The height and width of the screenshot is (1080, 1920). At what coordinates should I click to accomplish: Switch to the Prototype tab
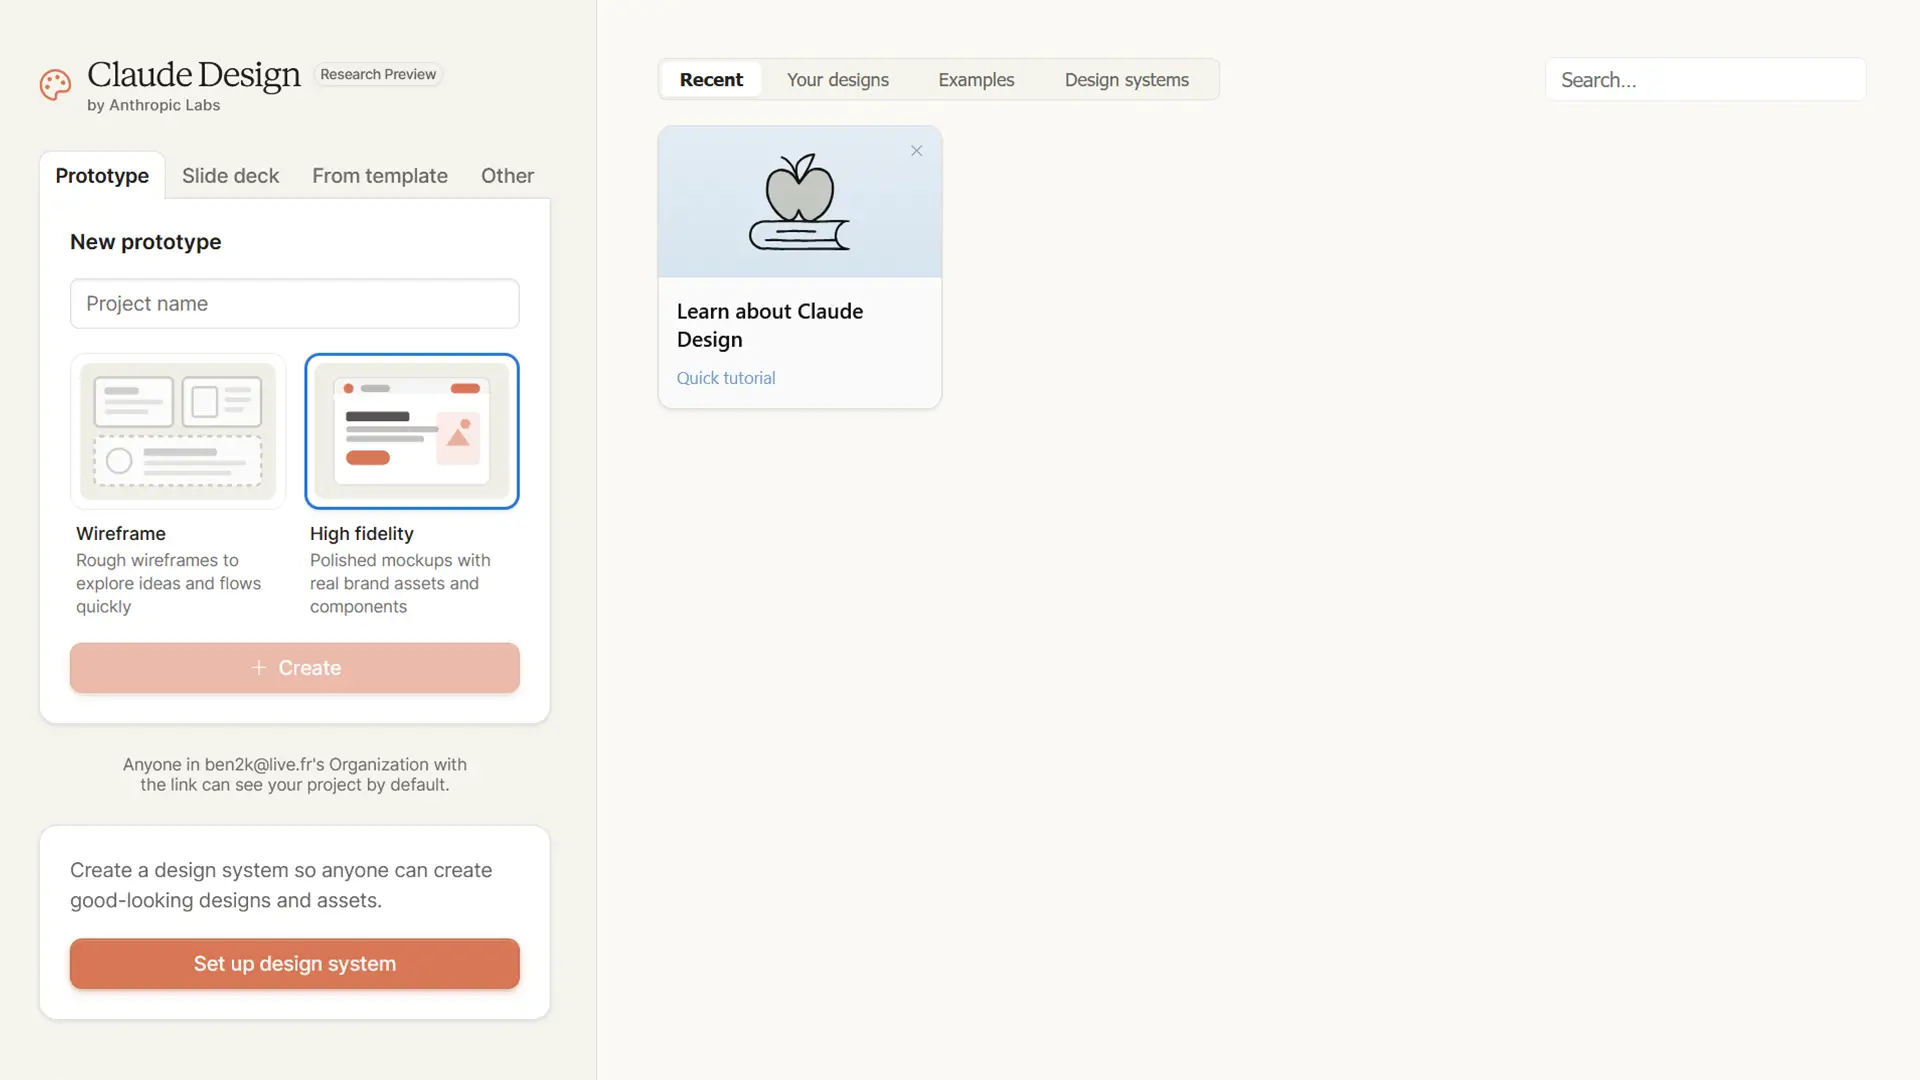tap(102, 176)
